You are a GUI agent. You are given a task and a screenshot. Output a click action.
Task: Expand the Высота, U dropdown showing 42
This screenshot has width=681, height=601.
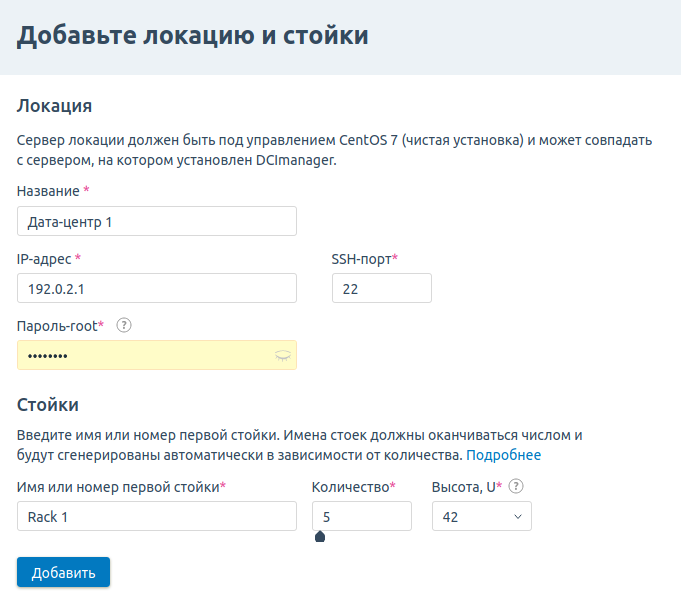481,516
